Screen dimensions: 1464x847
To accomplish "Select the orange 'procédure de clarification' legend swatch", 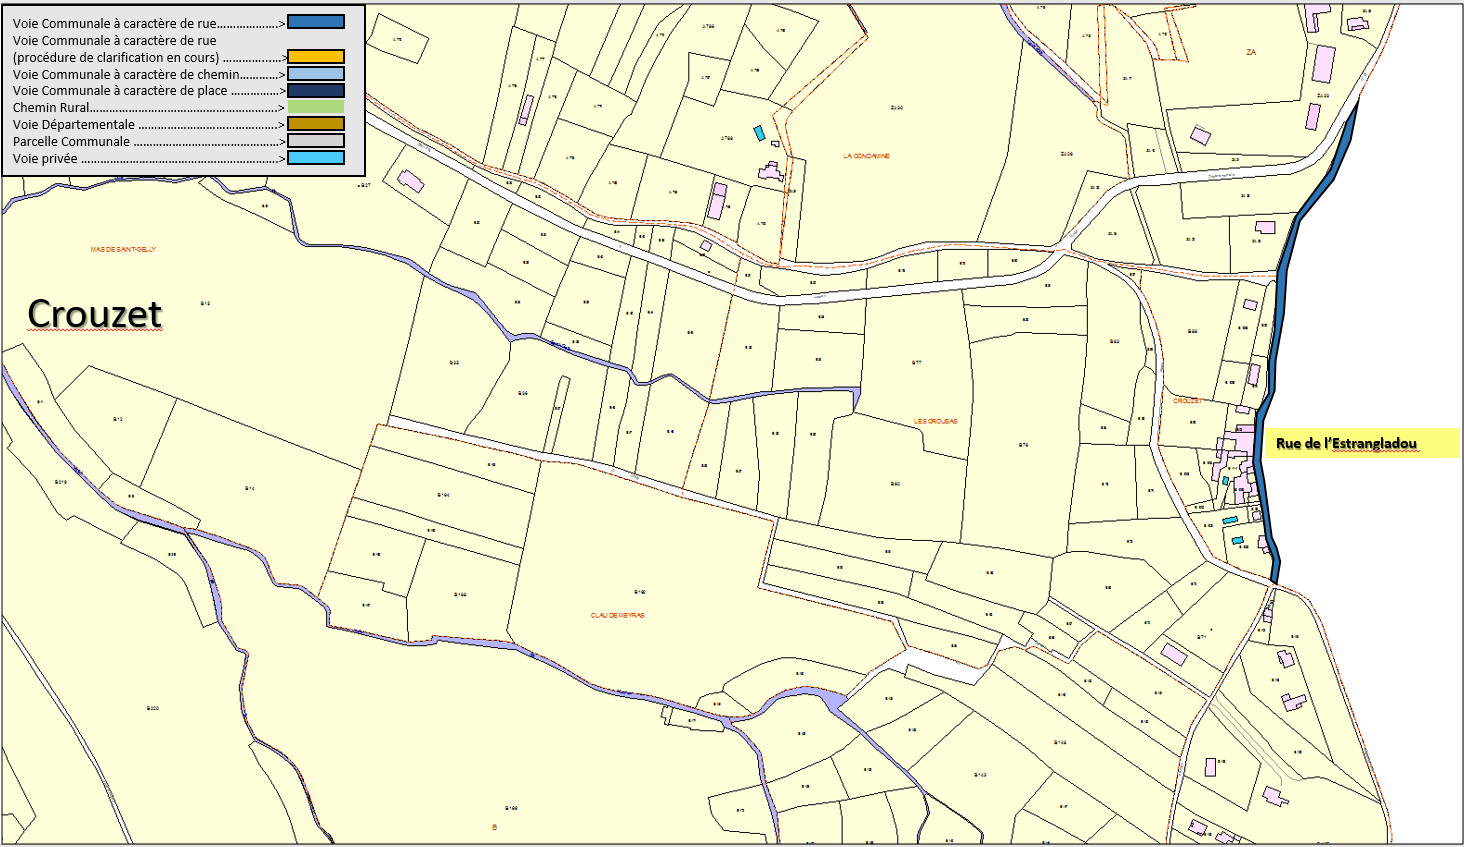I will [316, 57].
